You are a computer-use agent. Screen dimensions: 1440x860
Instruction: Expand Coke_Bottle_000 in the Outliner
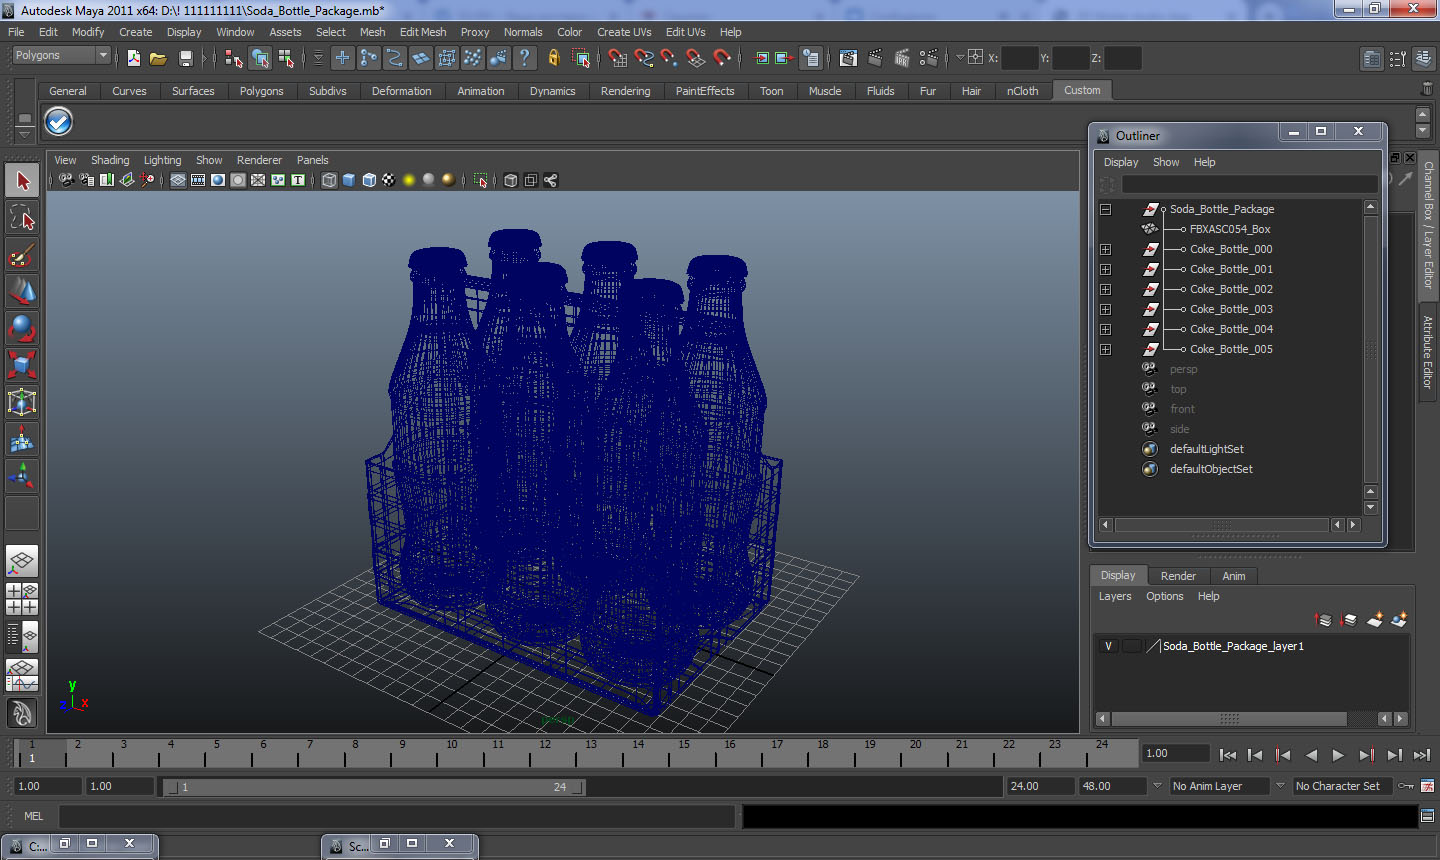(x=1105, y=249)
